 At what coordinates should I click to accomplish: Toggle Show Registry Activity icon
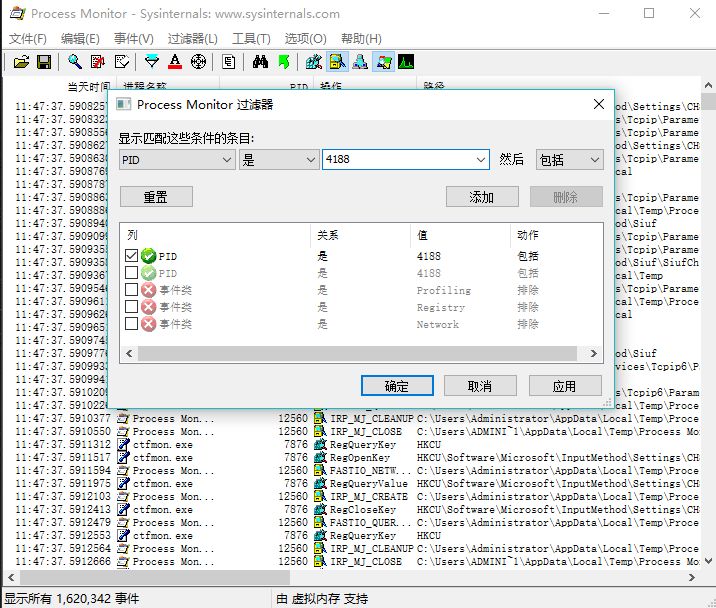(314, 62)
